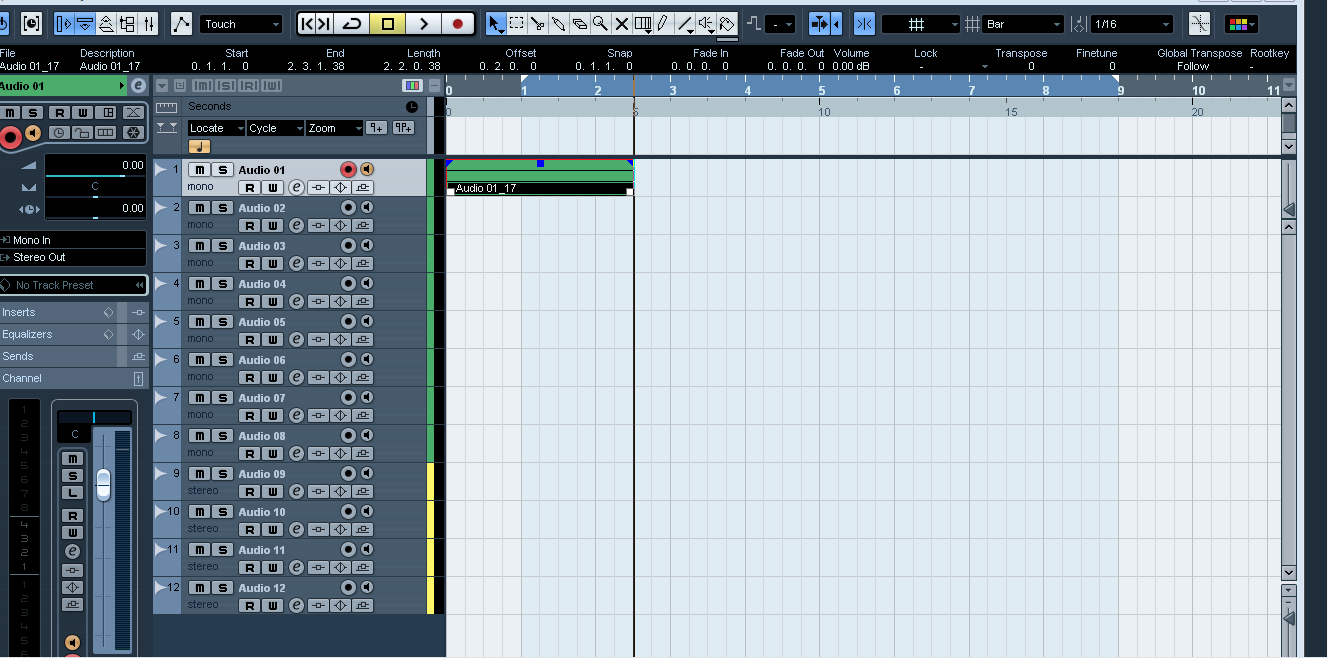Open the Pool window
Image resolution: width=1328 pixels, height=658 pixels.
pyautogui.click(x=128, y=24)
